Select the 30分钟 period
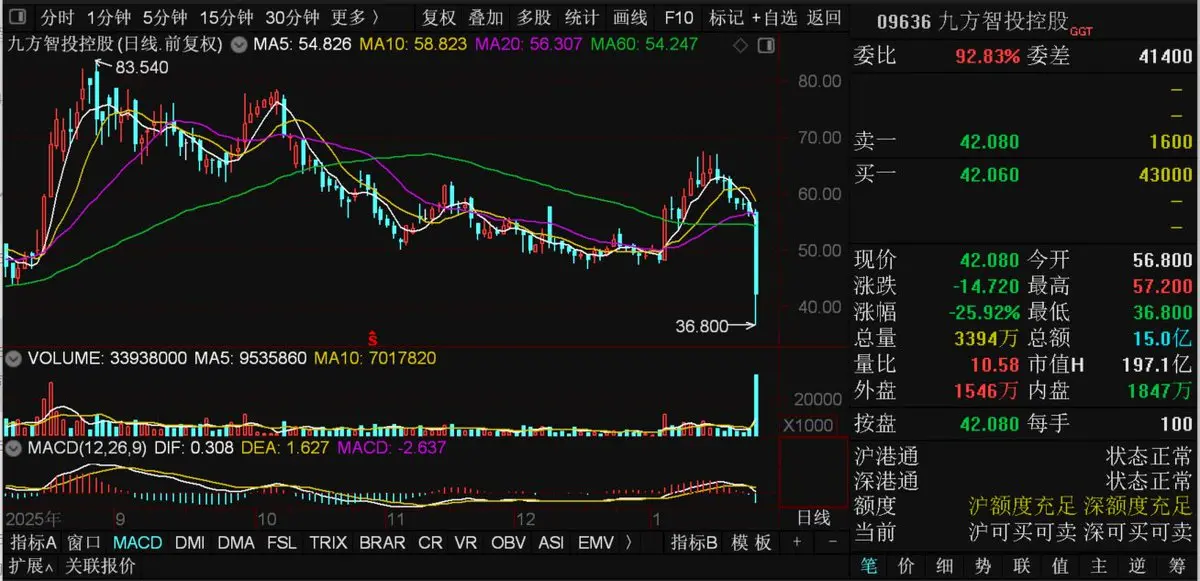Image resolution: width=1200 pixels, height=581 pixels. 292,18
